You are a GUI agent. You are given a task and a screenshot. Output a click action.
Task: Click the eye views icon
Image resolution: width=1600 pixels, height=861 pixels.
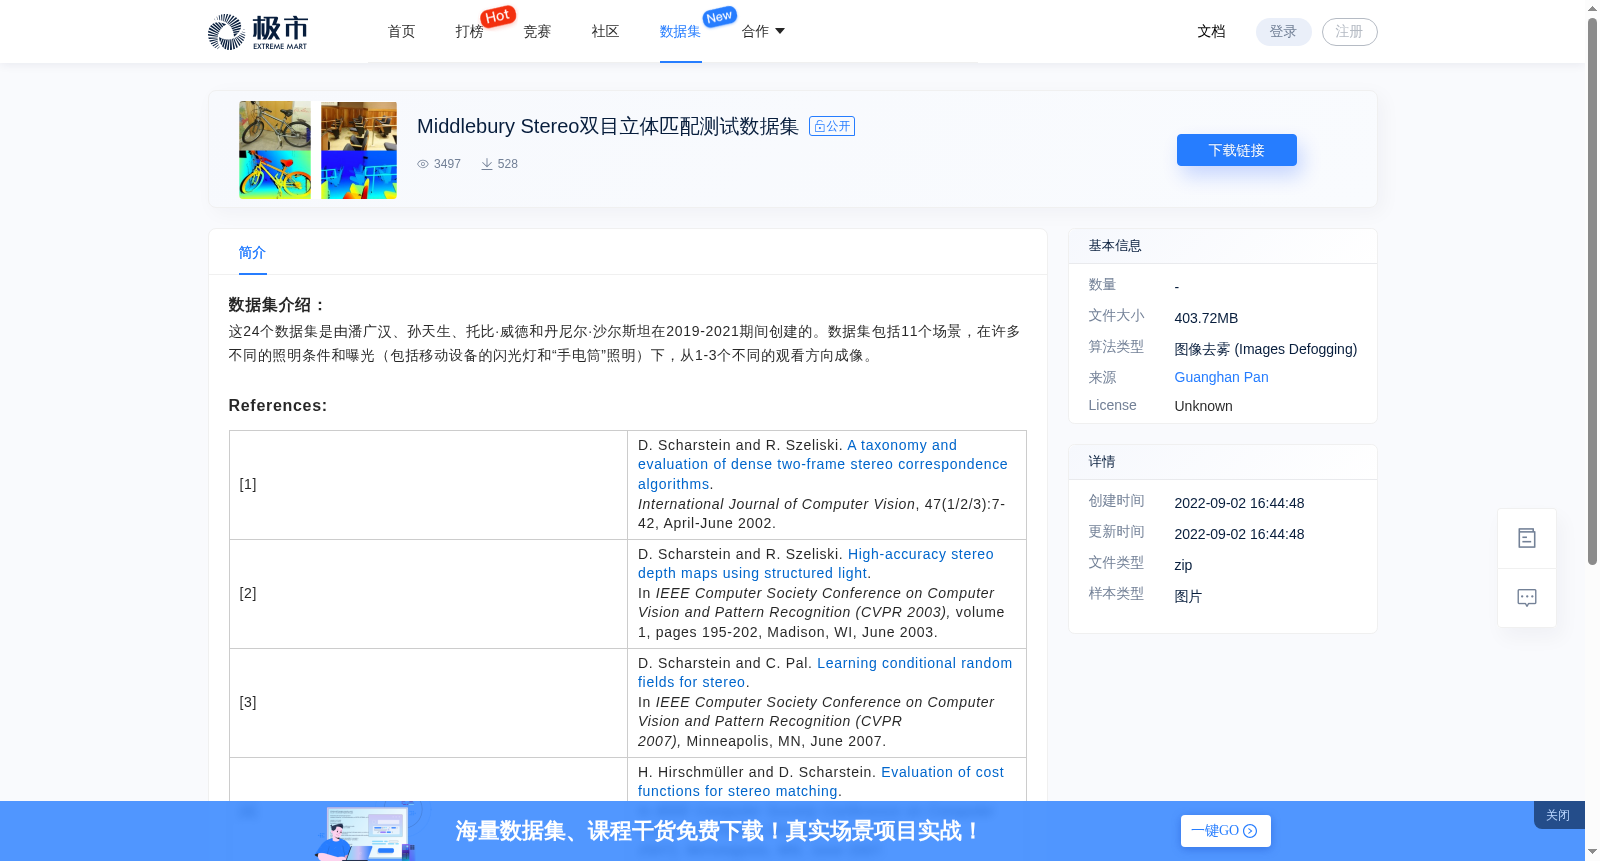point(423,164)
